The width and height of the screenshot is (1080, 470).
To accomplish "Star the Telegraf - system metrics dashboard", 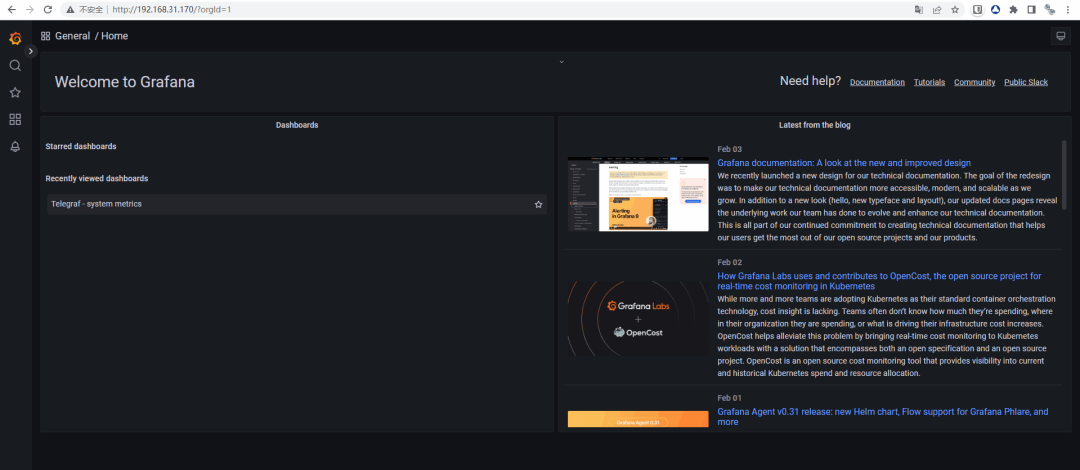I will (x=539, y=205).
